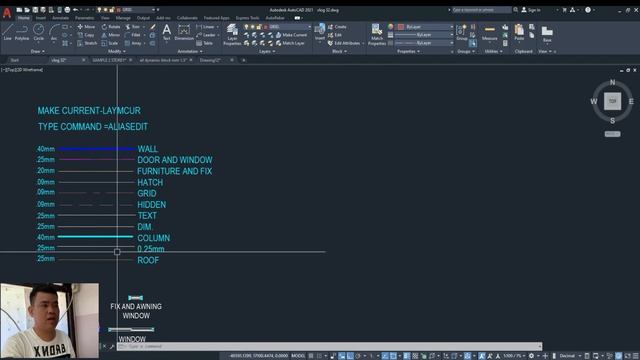Click the Measure tool
The height and width of the screenshot is (360, 640).
489,32
